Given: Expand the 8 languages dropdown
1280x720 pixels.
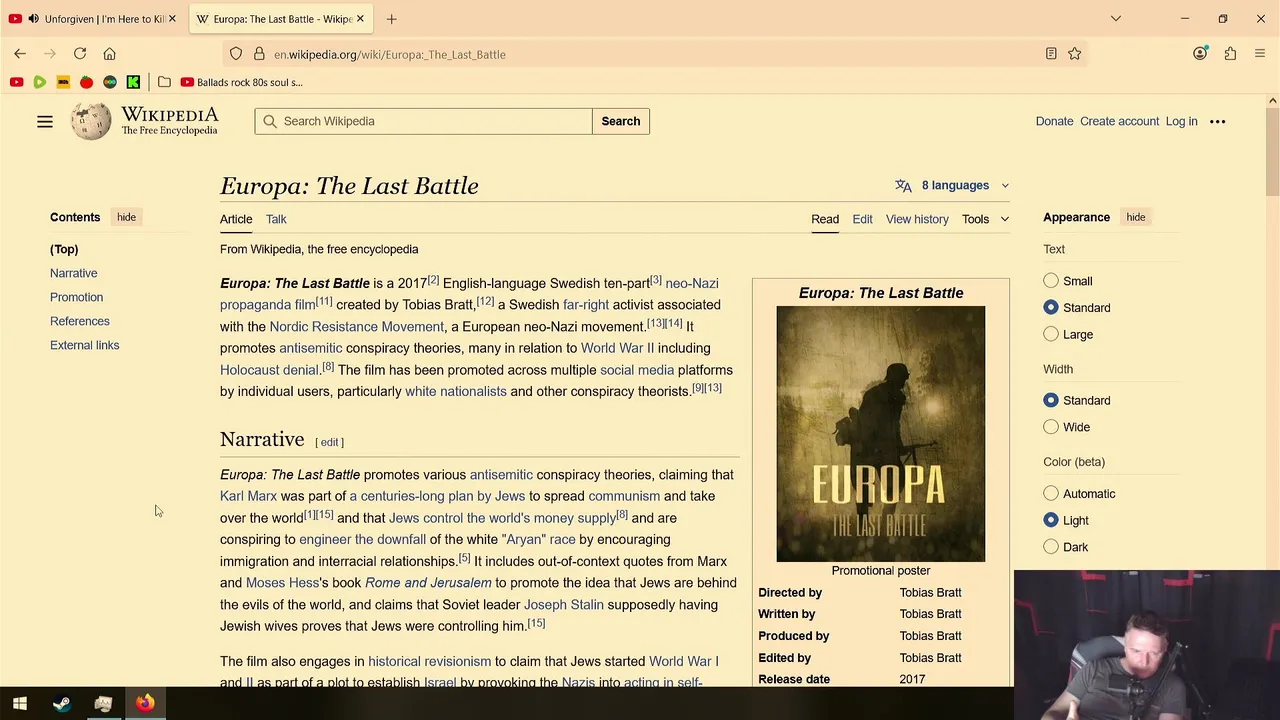Looking at the screenshot, I should (x=953, y=185).
